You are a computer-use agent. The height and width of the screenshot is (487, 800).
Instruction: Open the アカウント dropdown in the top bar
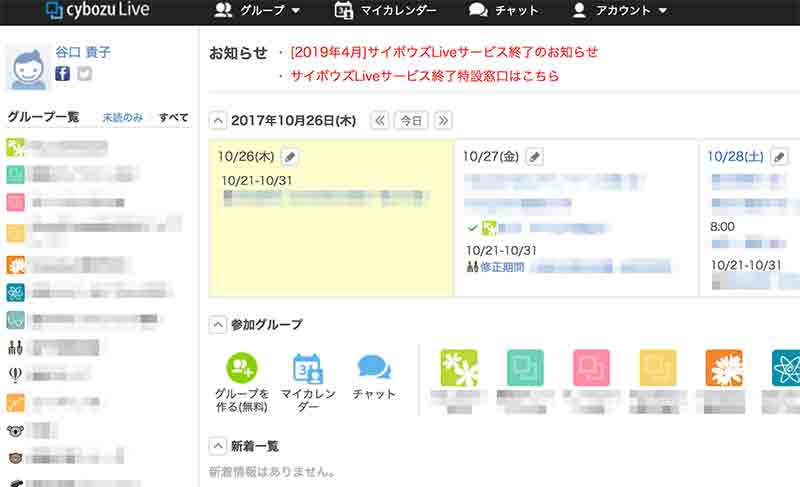pos(620,11)
